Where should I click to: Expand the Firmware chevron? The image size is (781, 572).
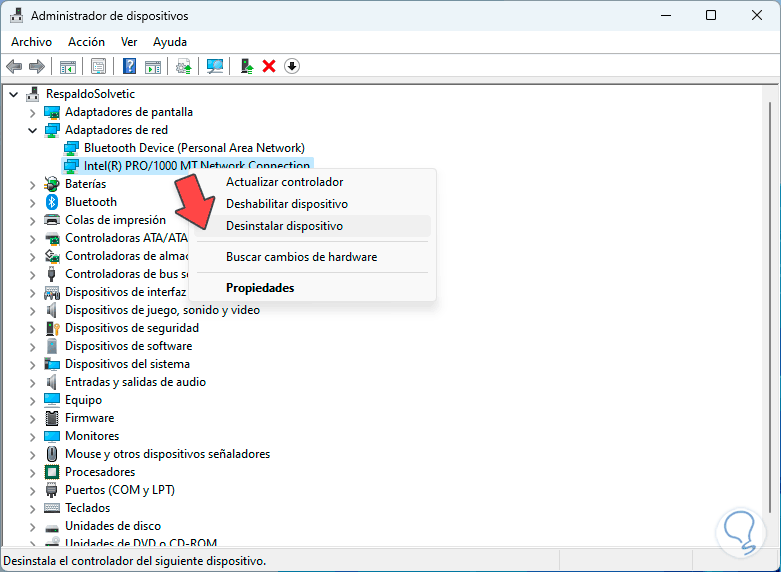point(32,419)
